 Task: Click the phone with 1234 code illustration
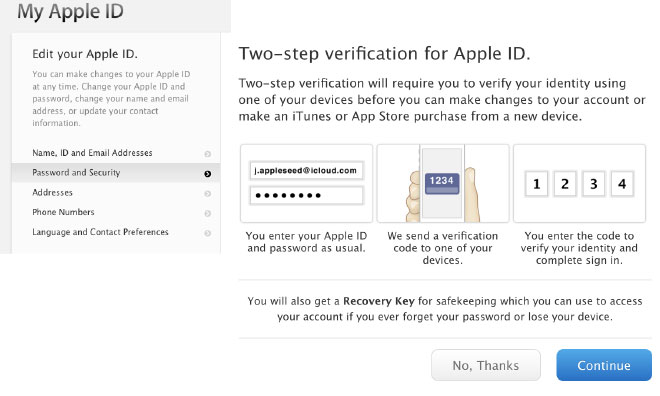click(x=443, y=183)
